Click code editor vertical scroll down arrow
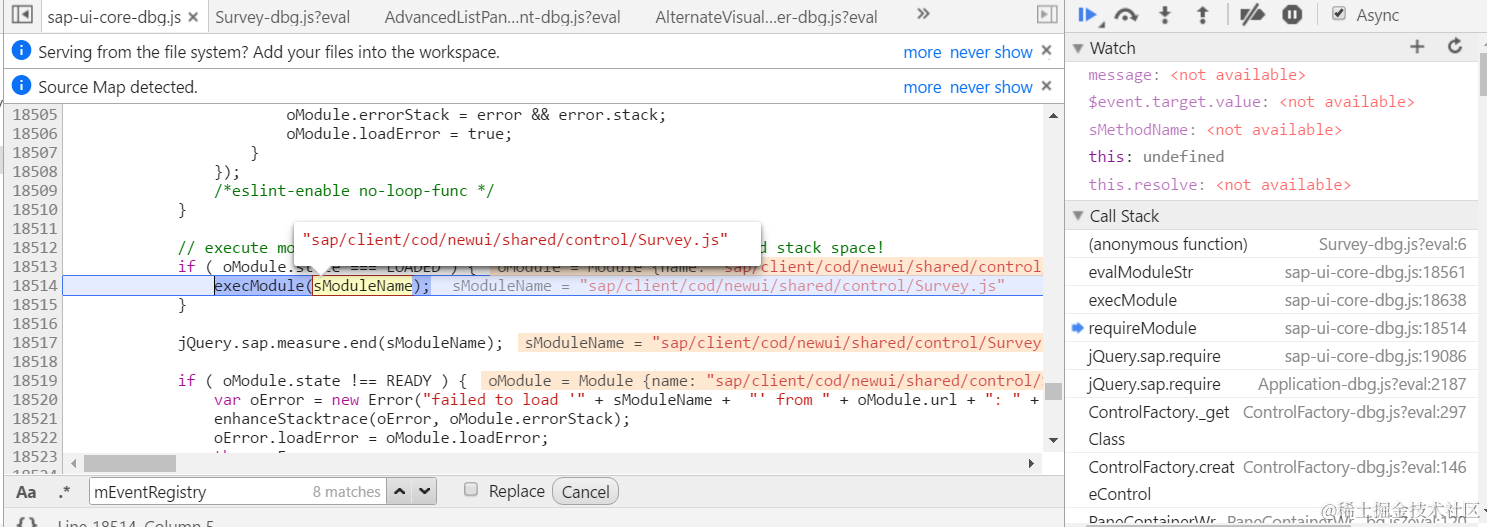 point(1053,440)
